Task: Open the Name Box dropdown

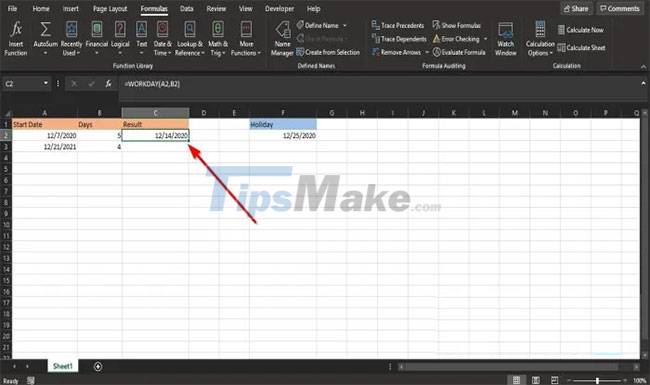Action: [46, 84]
